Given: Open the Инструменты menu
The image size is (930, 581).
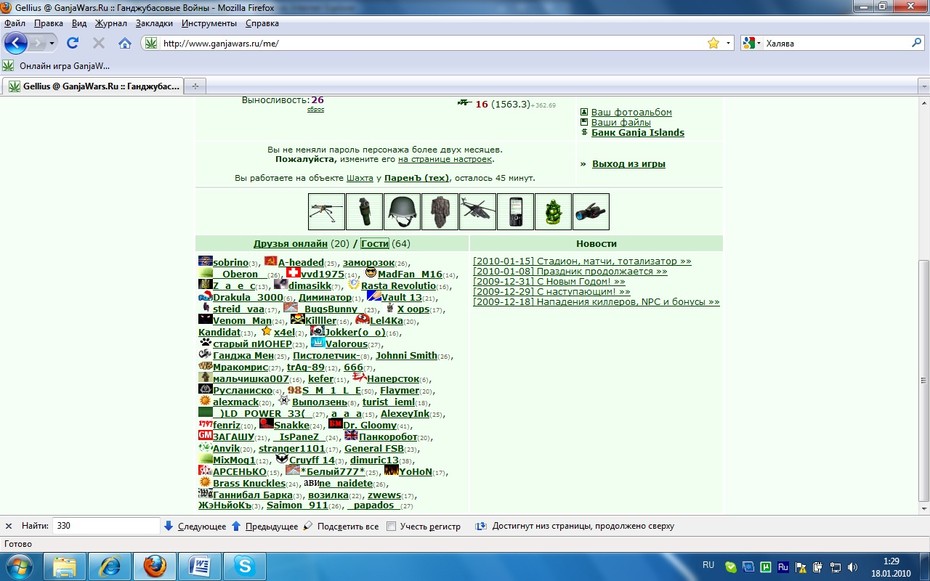Looking at the screenshot, I should (x=209, y=23).
